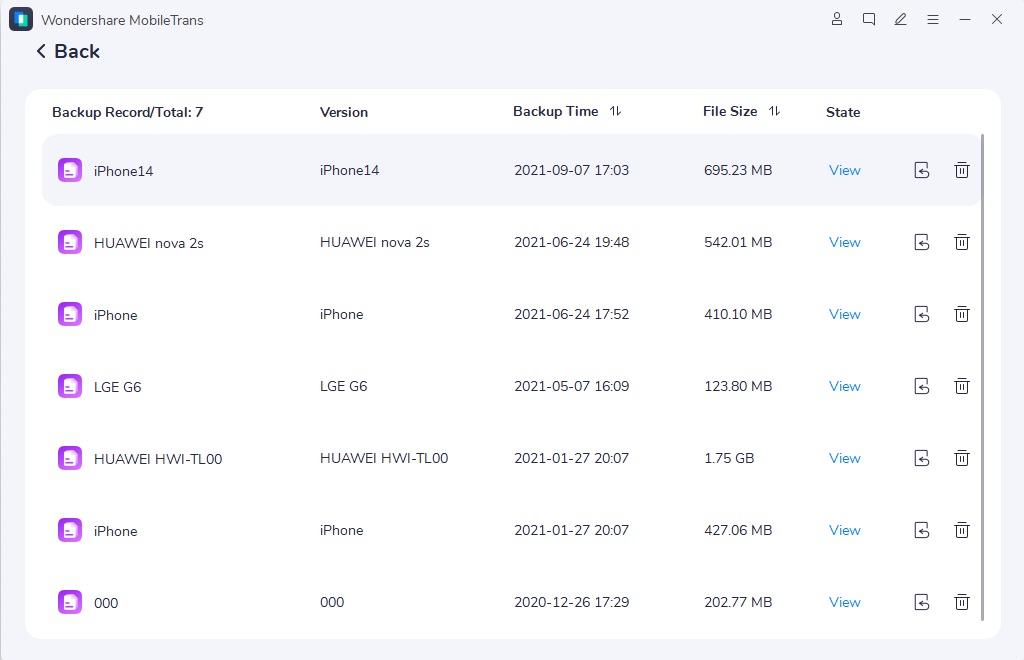Click the State column header

tap(842, 112)
